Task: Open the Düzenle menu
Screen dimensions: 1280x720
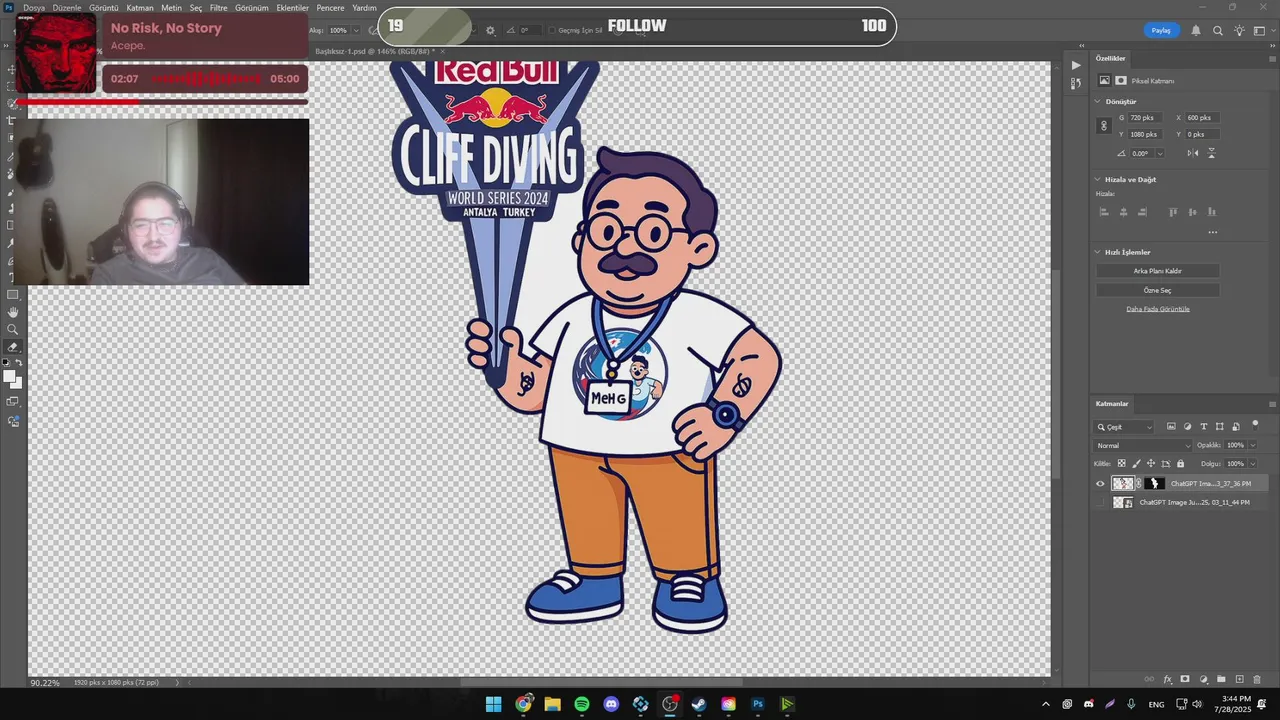Action: click(66, 8)
